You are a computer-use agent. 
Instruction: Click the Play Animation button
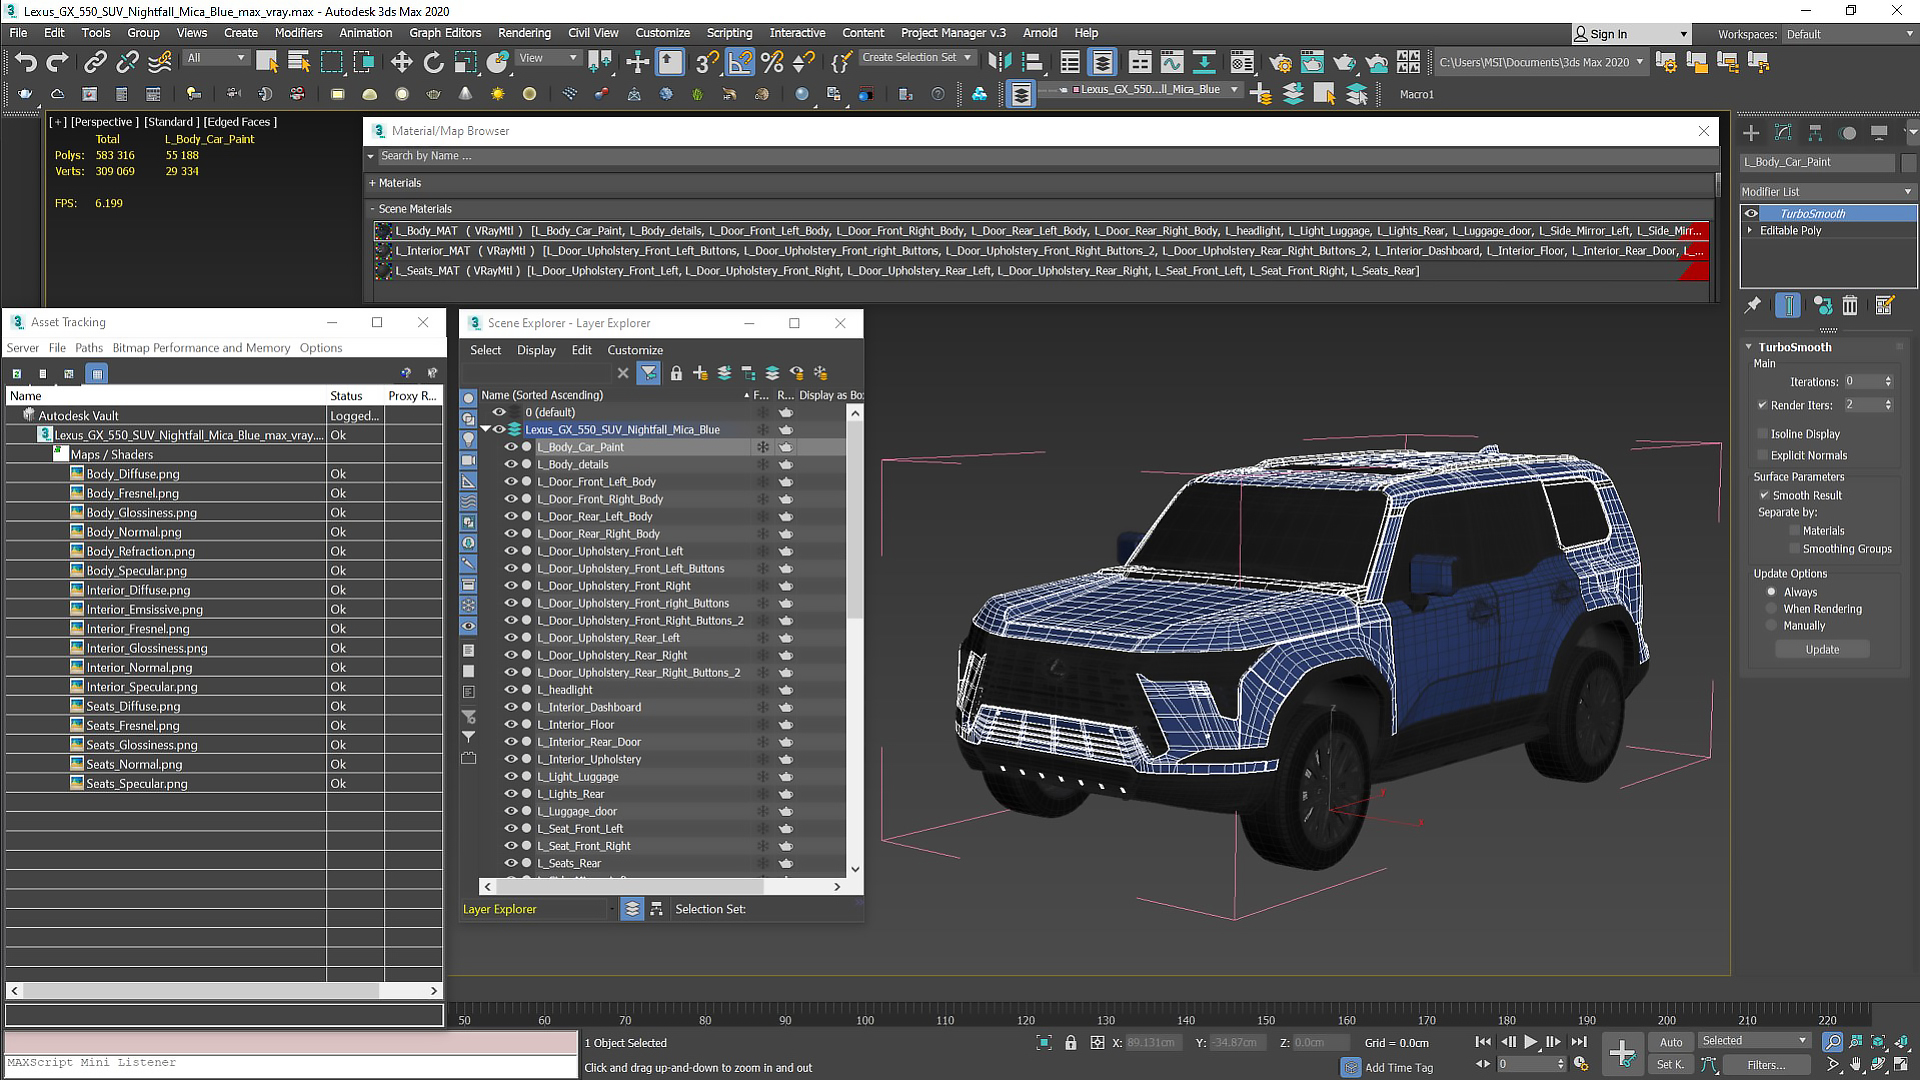[1530, 1042]
